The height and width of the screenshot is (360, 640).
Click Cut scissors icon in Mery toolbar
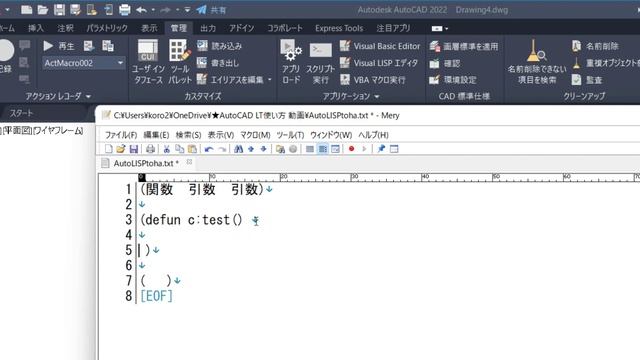(167, 149)
